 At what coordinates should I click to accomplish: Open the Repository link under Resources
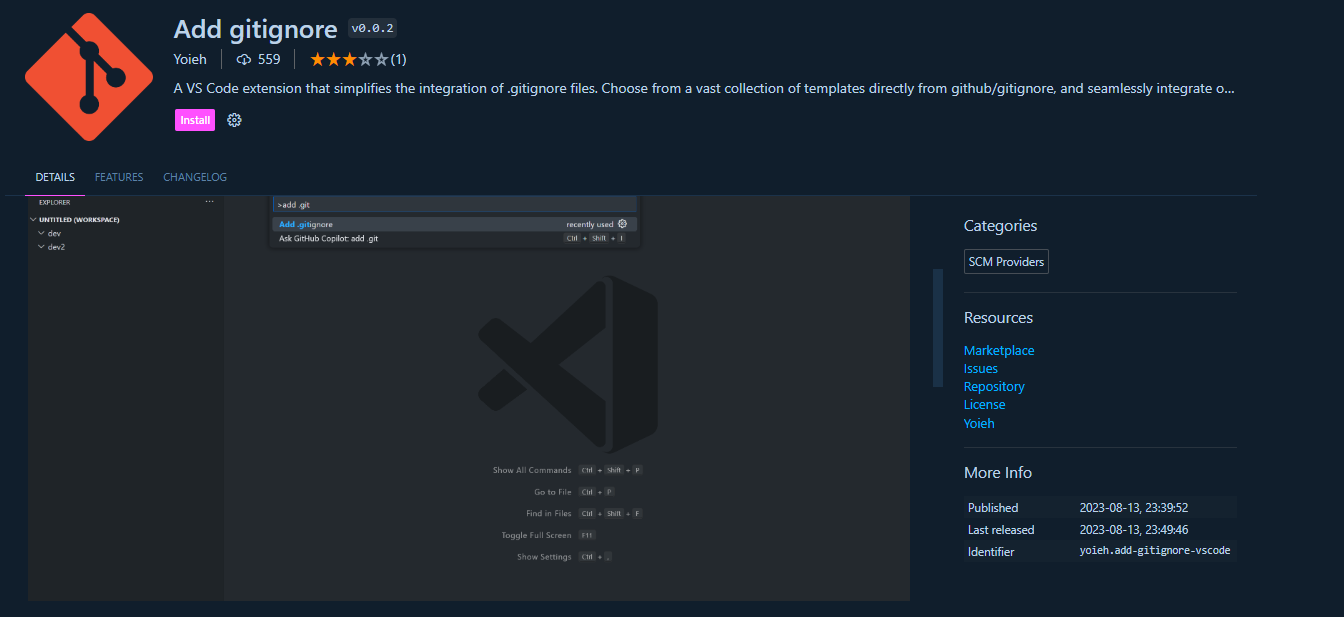point(994,386)
